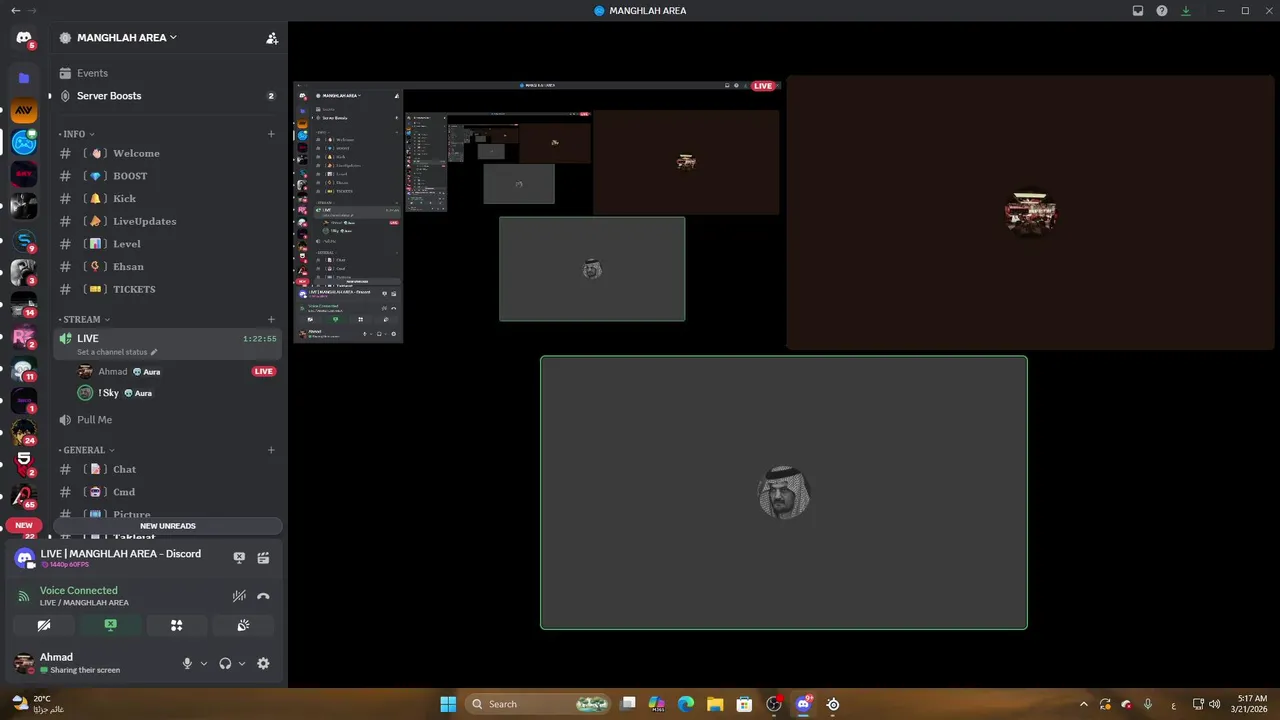The height and width of the screenshot is (720, 1280).
Task: Open the purple folder server icon
Action: point(24,77)
